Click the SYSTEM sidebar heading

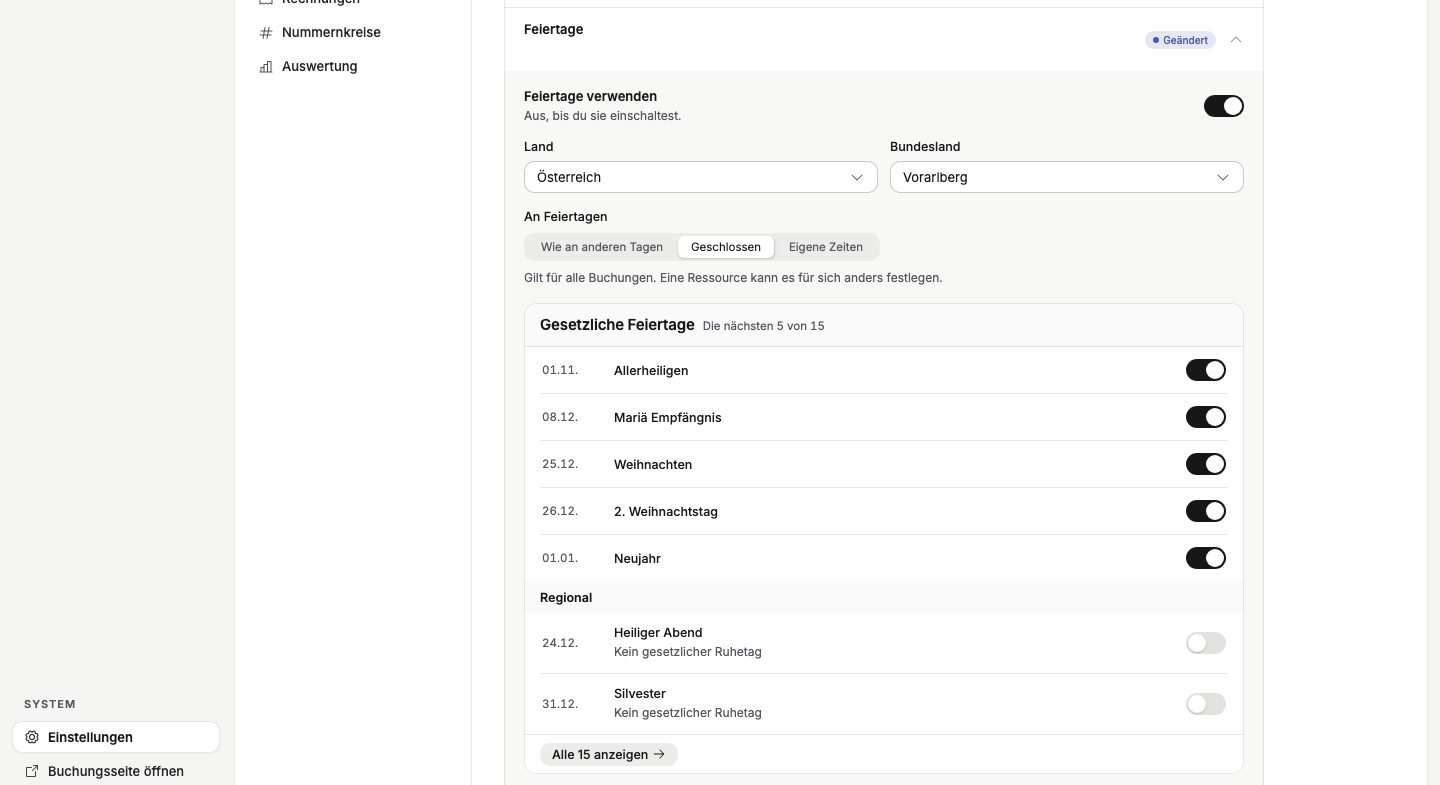click(50, 704)
